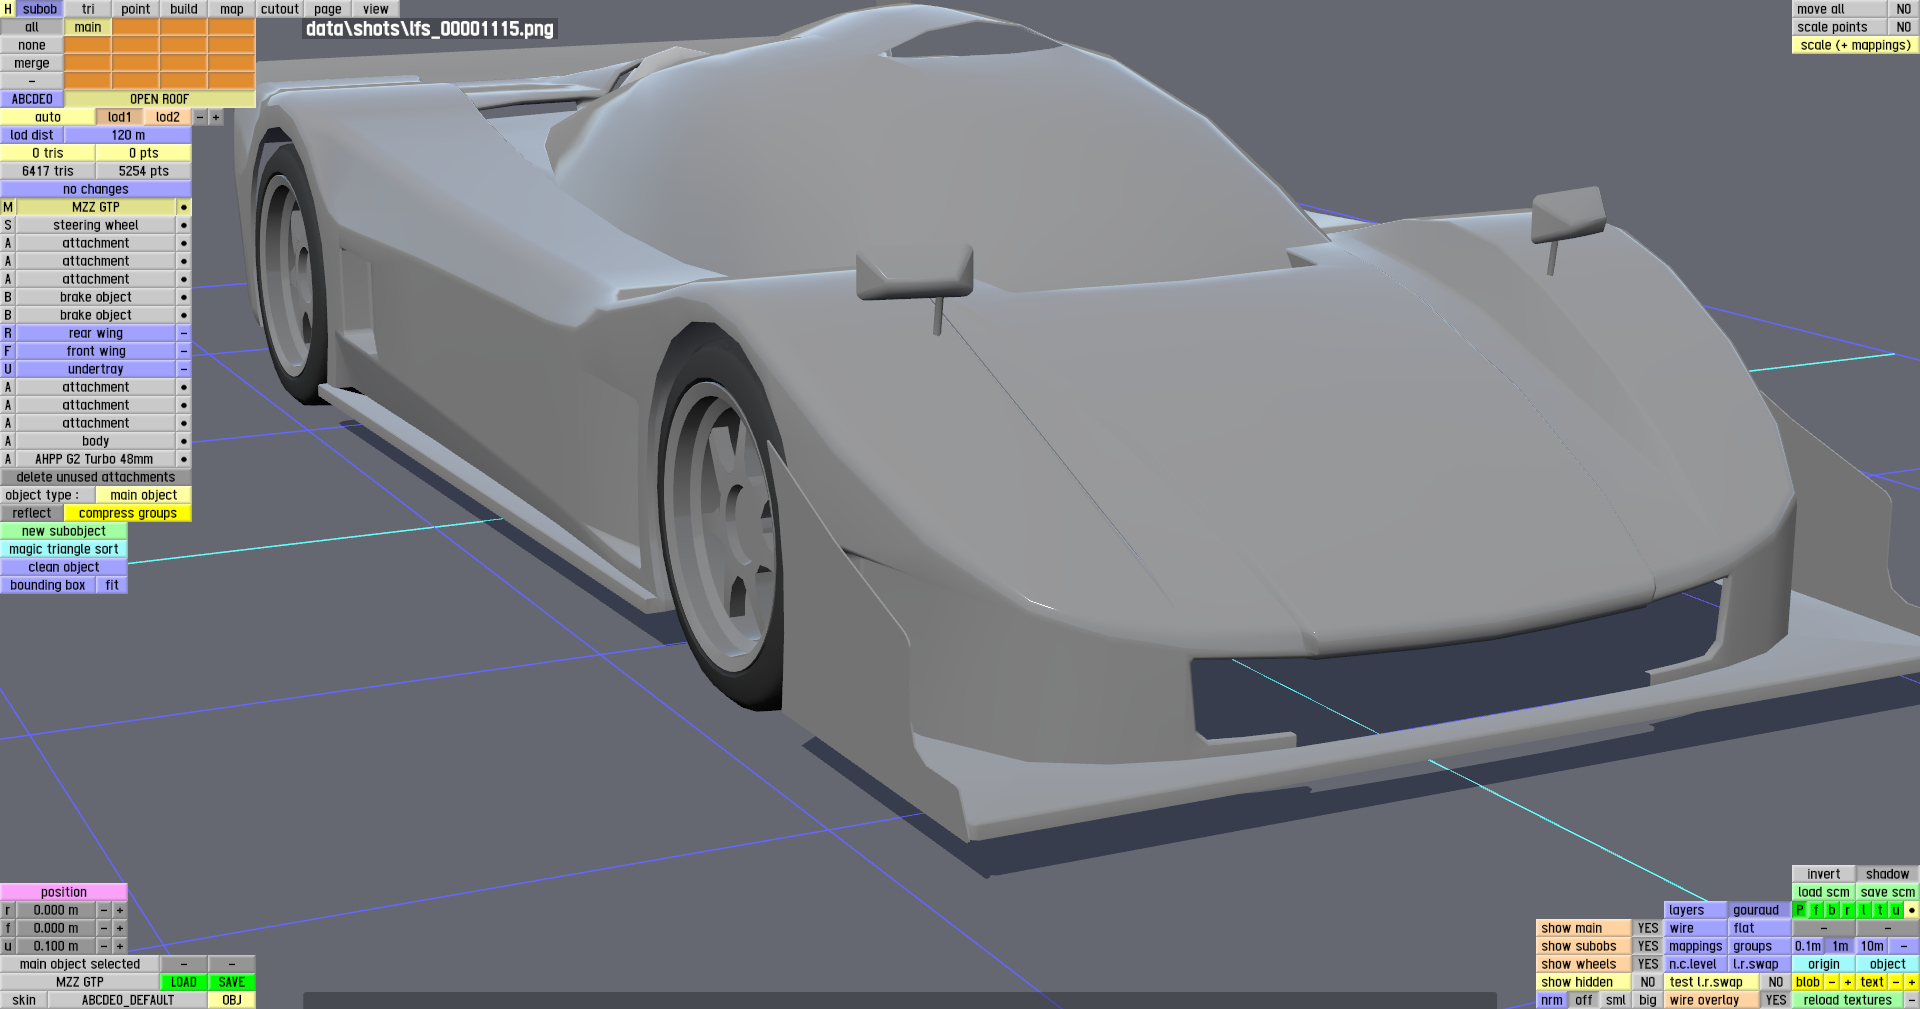Screen dimensions: 1920x1009
Task: Select the main cell in subobject grid
Action: pyautogui.click(x=88, y=27)
